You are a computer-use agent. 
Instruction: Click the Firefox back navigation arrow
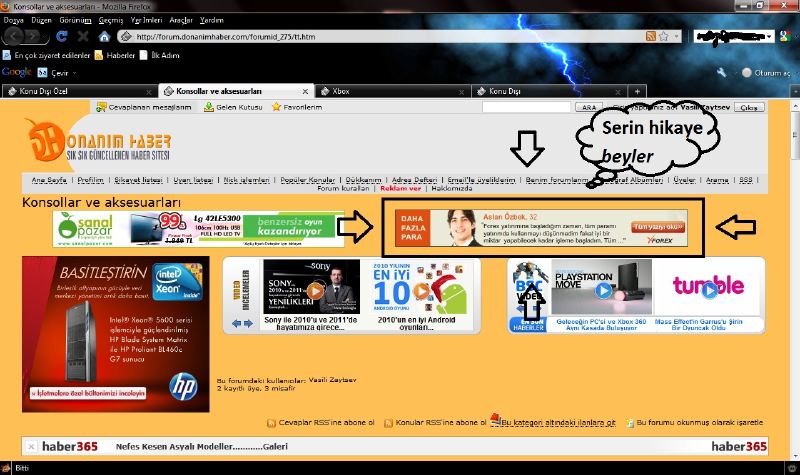[13, 35]
